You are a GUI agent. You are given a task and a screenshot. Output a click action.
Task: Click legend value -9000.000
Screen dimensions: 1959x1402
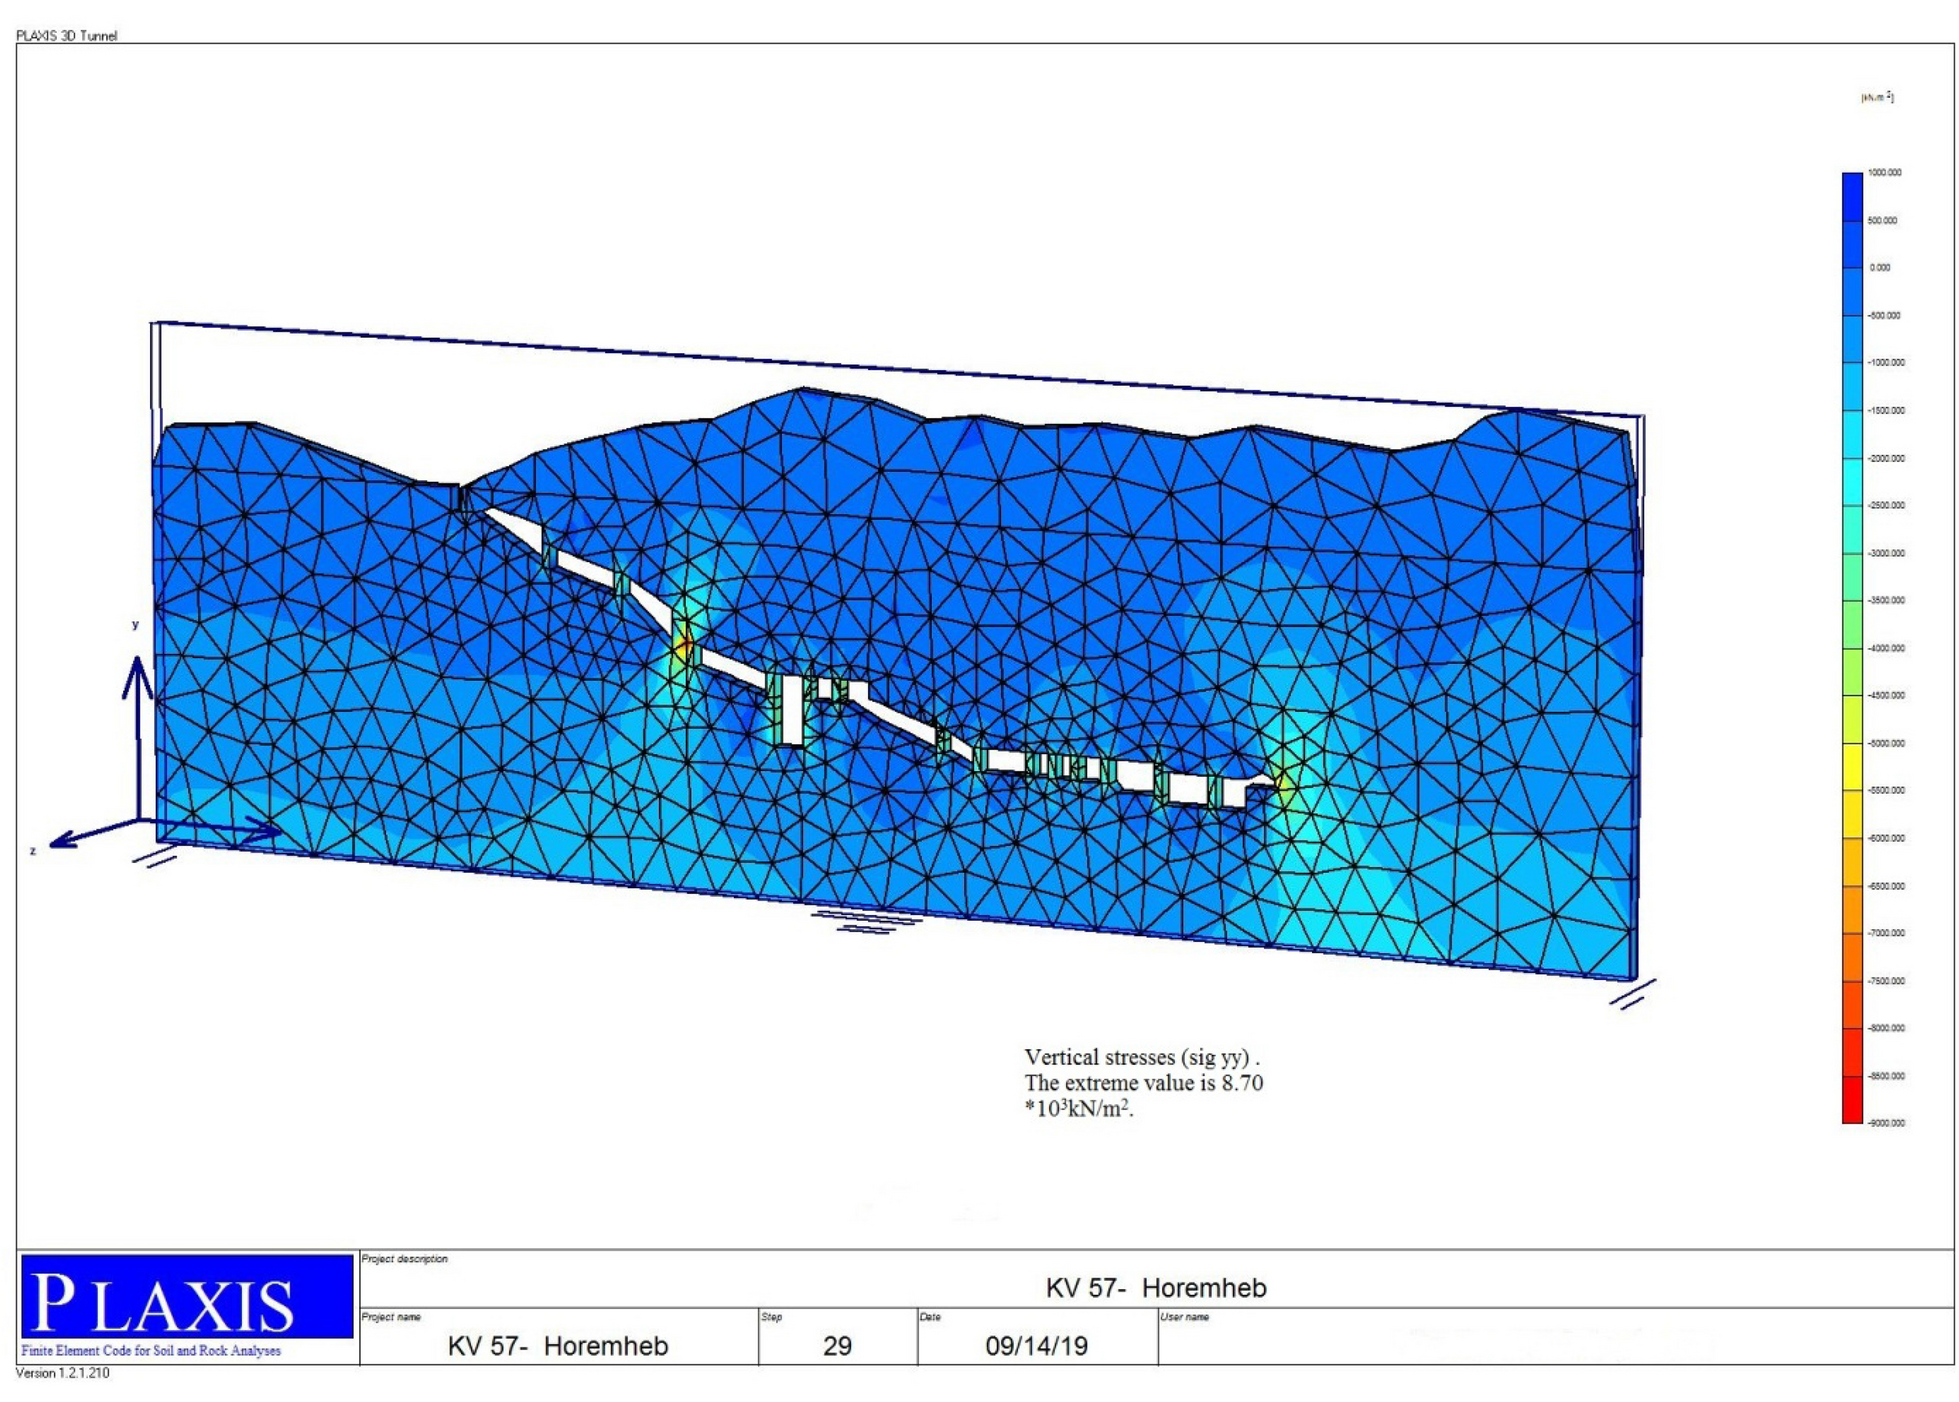[1884, 1123]
